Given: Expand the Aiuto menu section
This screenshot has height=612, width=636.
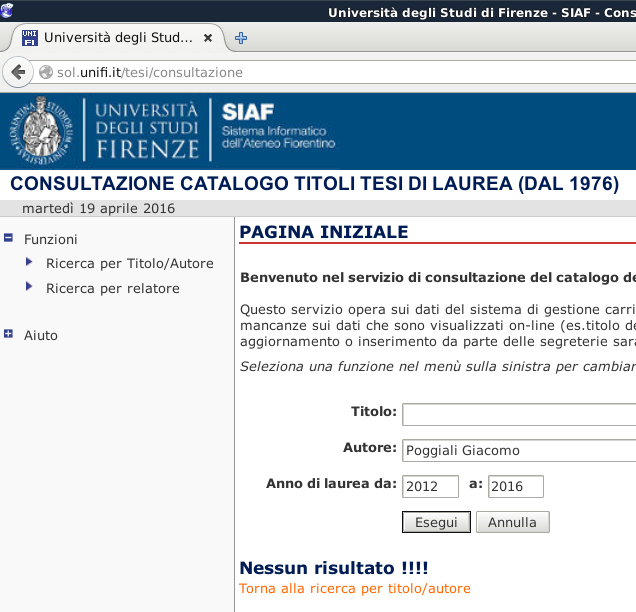Looking at the screenshot, I should pyautogui.click(x=9, y=335).
